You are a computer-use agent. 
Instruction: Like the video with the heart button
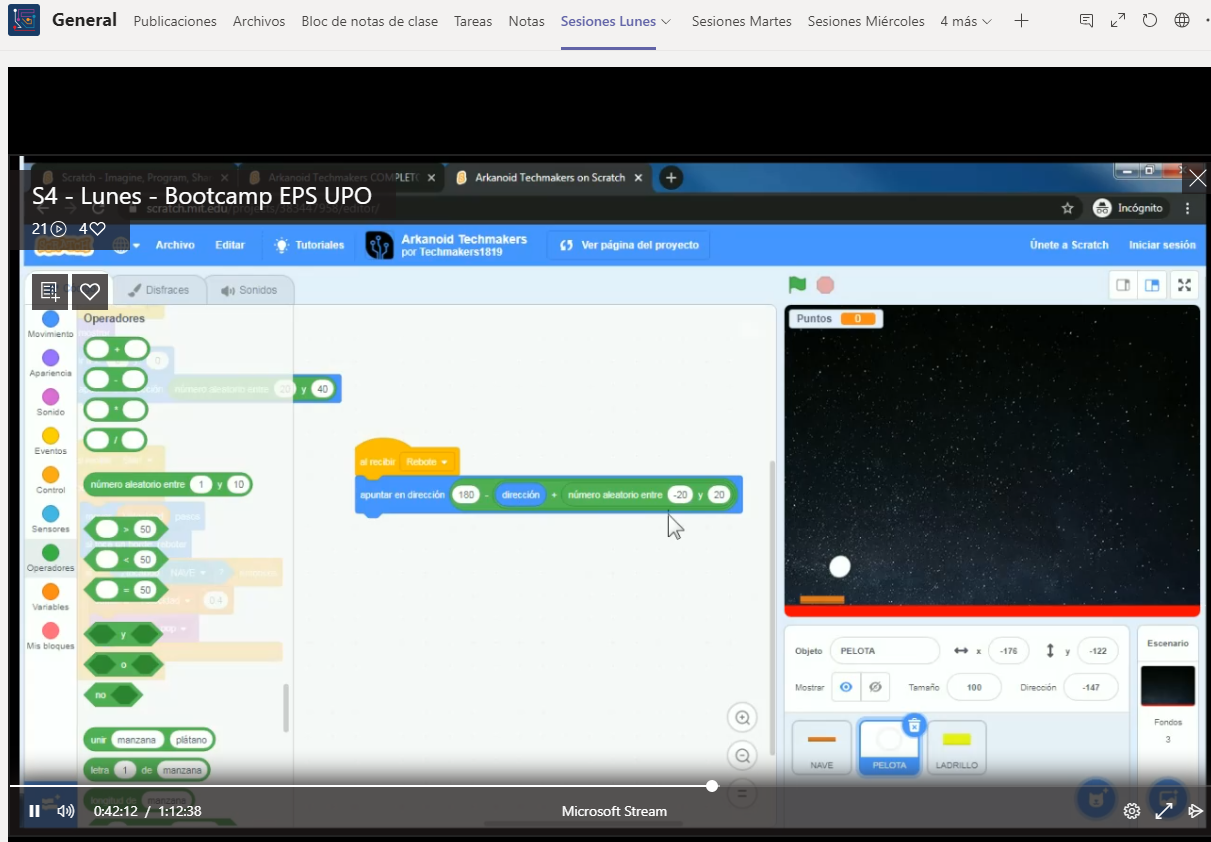click(x=90, y=292)
